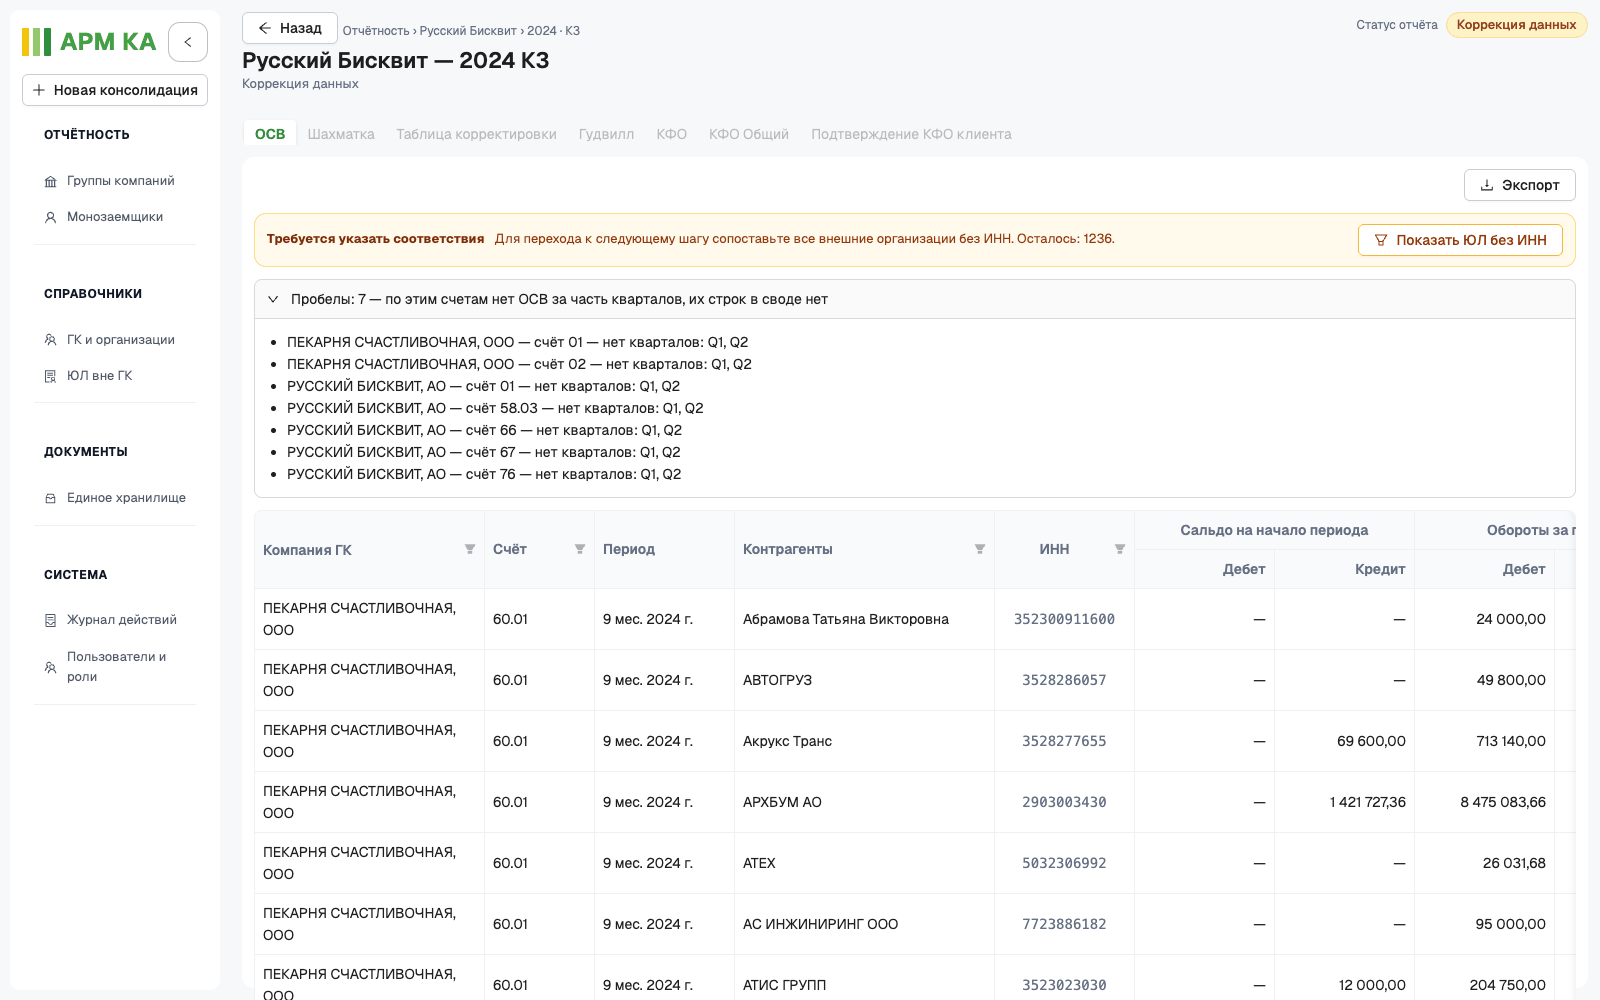Viewport: 1600px width, 1000px height.
Task: Select the Гудвилл tab
Action: [x=606, y=134]
